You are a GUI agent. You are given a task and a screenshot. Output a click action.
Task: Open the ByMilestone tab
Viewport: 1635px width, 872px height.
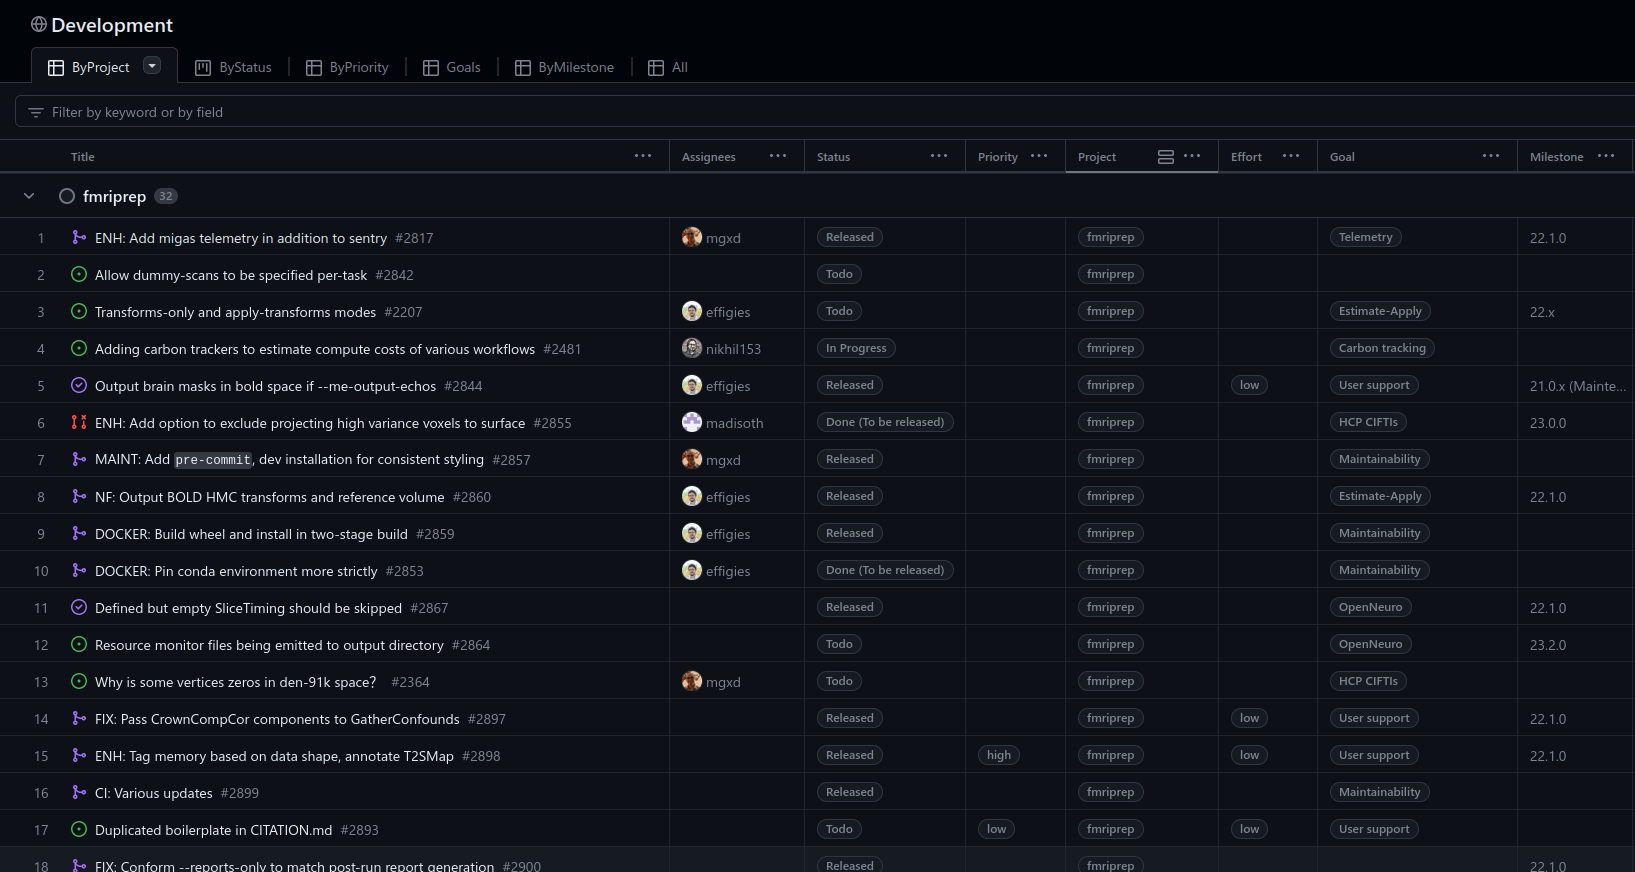tap(565, 67)
